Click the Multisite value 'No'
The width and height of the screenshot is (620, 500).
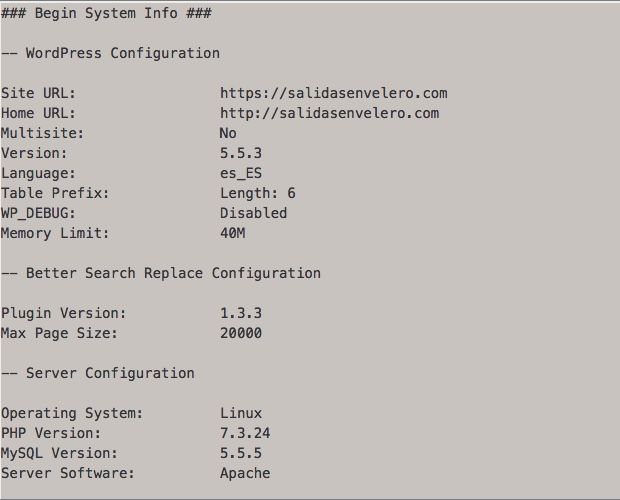[x=228, y=133]
